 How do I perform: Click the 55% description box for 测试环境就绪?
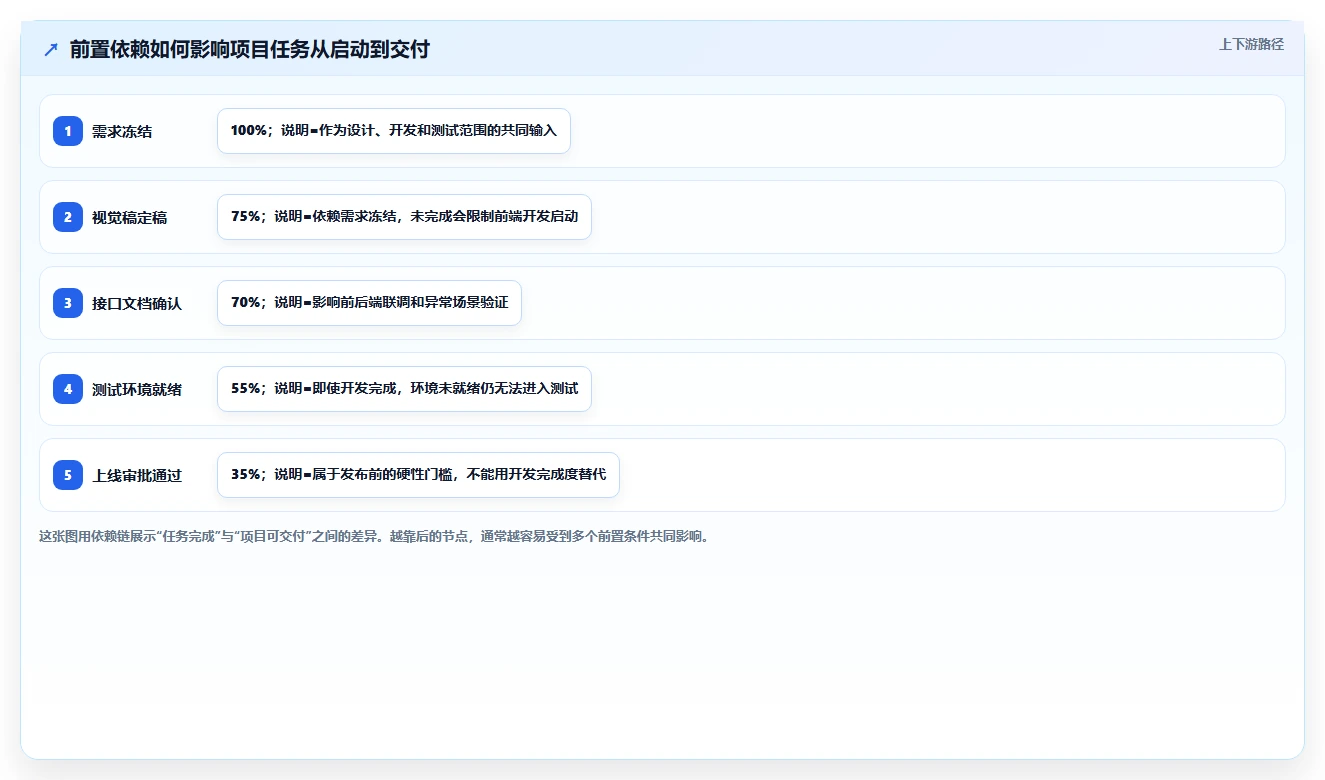click(404, 389)
